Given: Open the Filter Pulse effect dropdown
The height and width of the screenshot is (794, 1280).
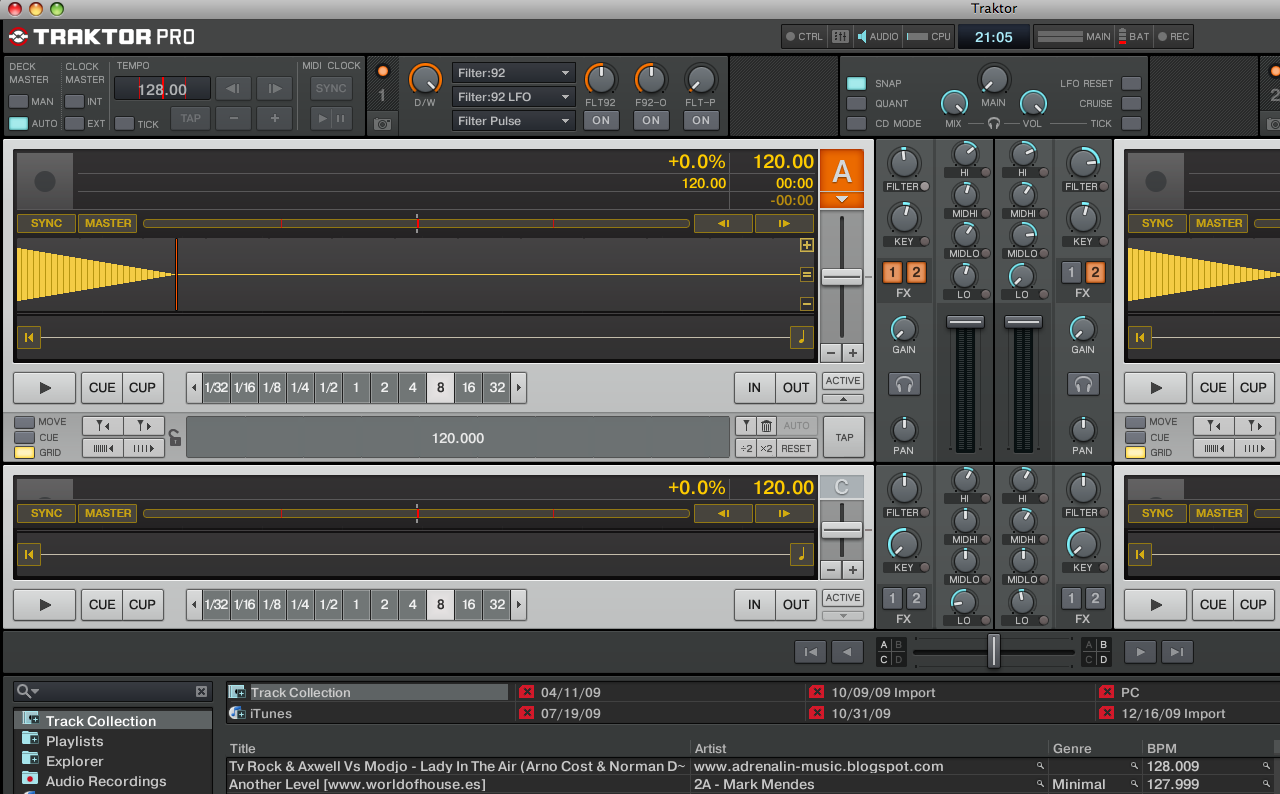Looking at the screenshot, I should click(x=513, y=121).
